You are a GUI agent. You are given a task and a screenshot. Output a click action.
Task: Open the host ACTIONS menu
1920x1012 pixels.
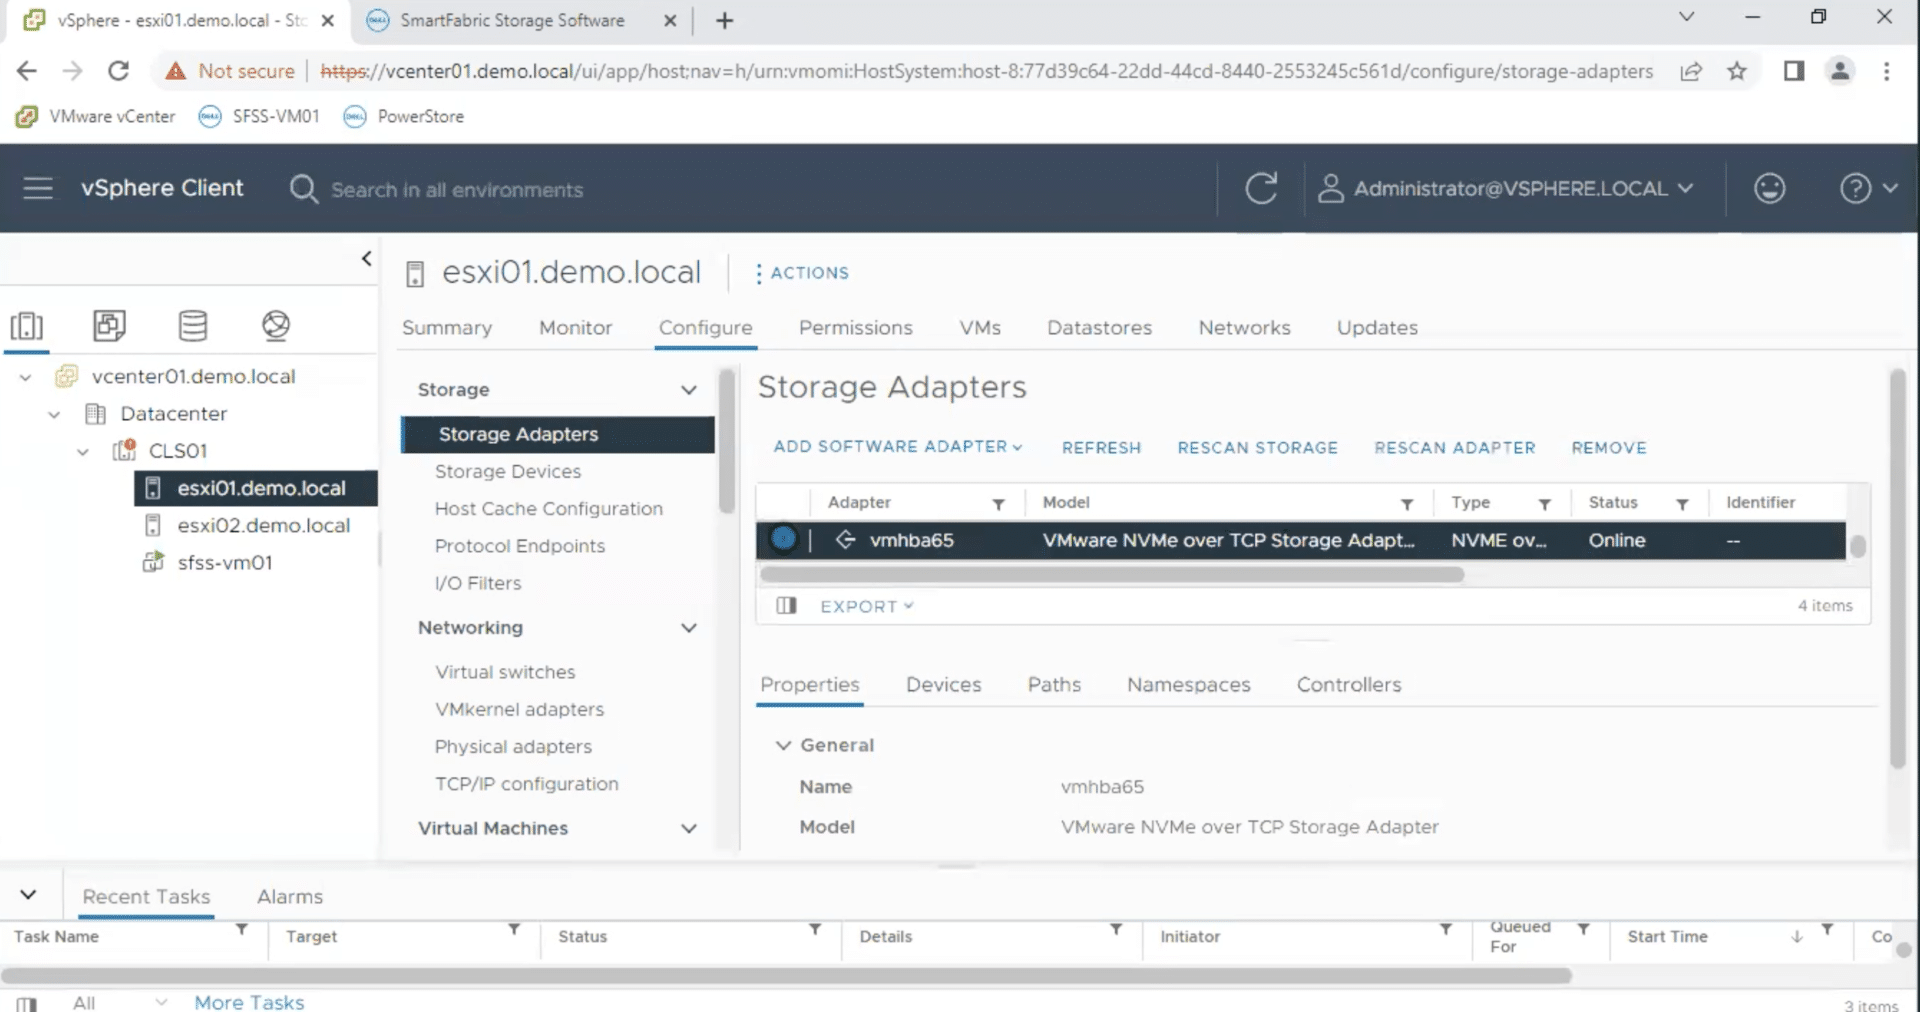801,273
